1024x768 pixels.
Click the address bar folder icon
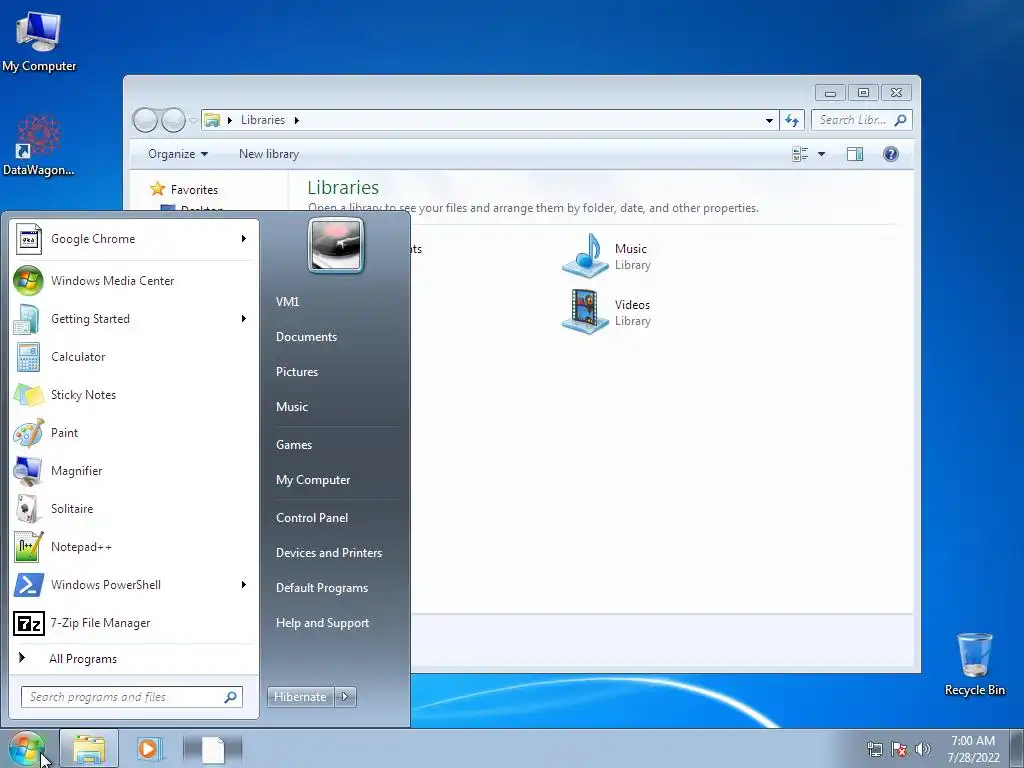(x=212, y=120)
